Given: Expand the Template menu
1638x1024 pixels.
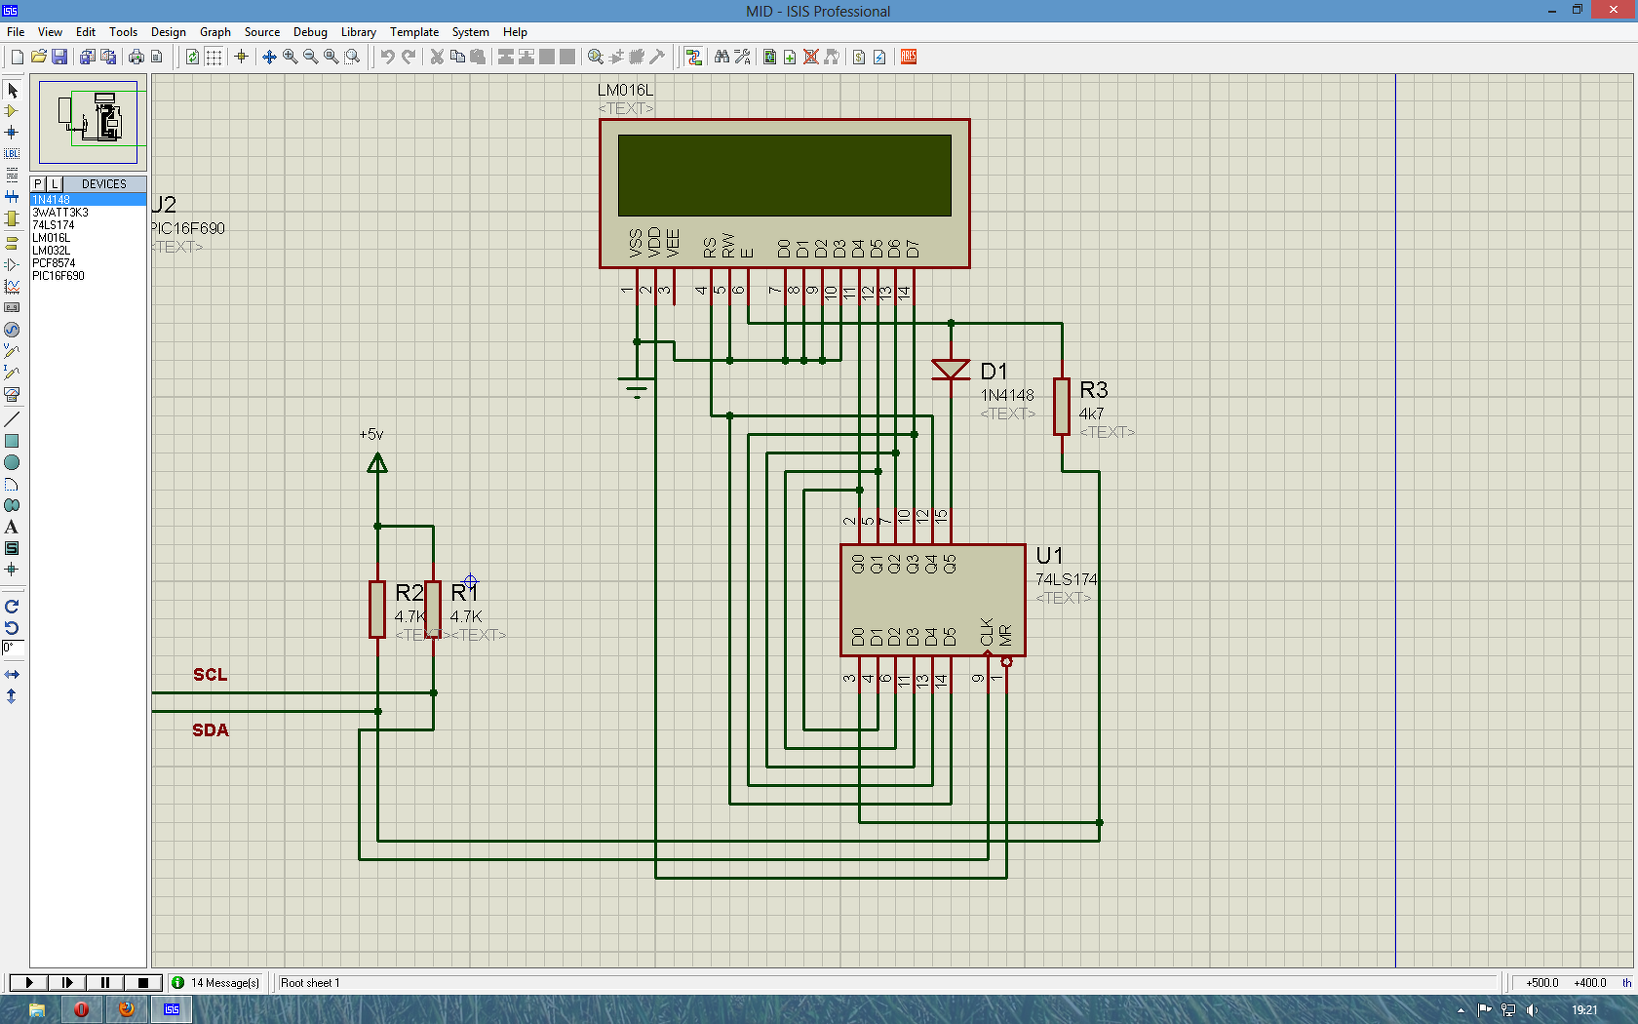Looking at the screenshot, I should pyautogui.click(x=414, y=32).
